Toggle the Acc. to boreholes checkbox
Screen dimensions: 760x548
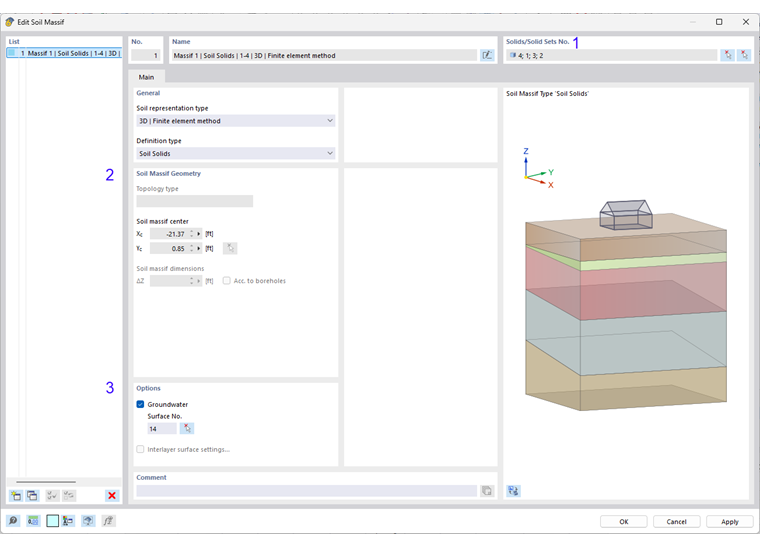pos(226,281)
